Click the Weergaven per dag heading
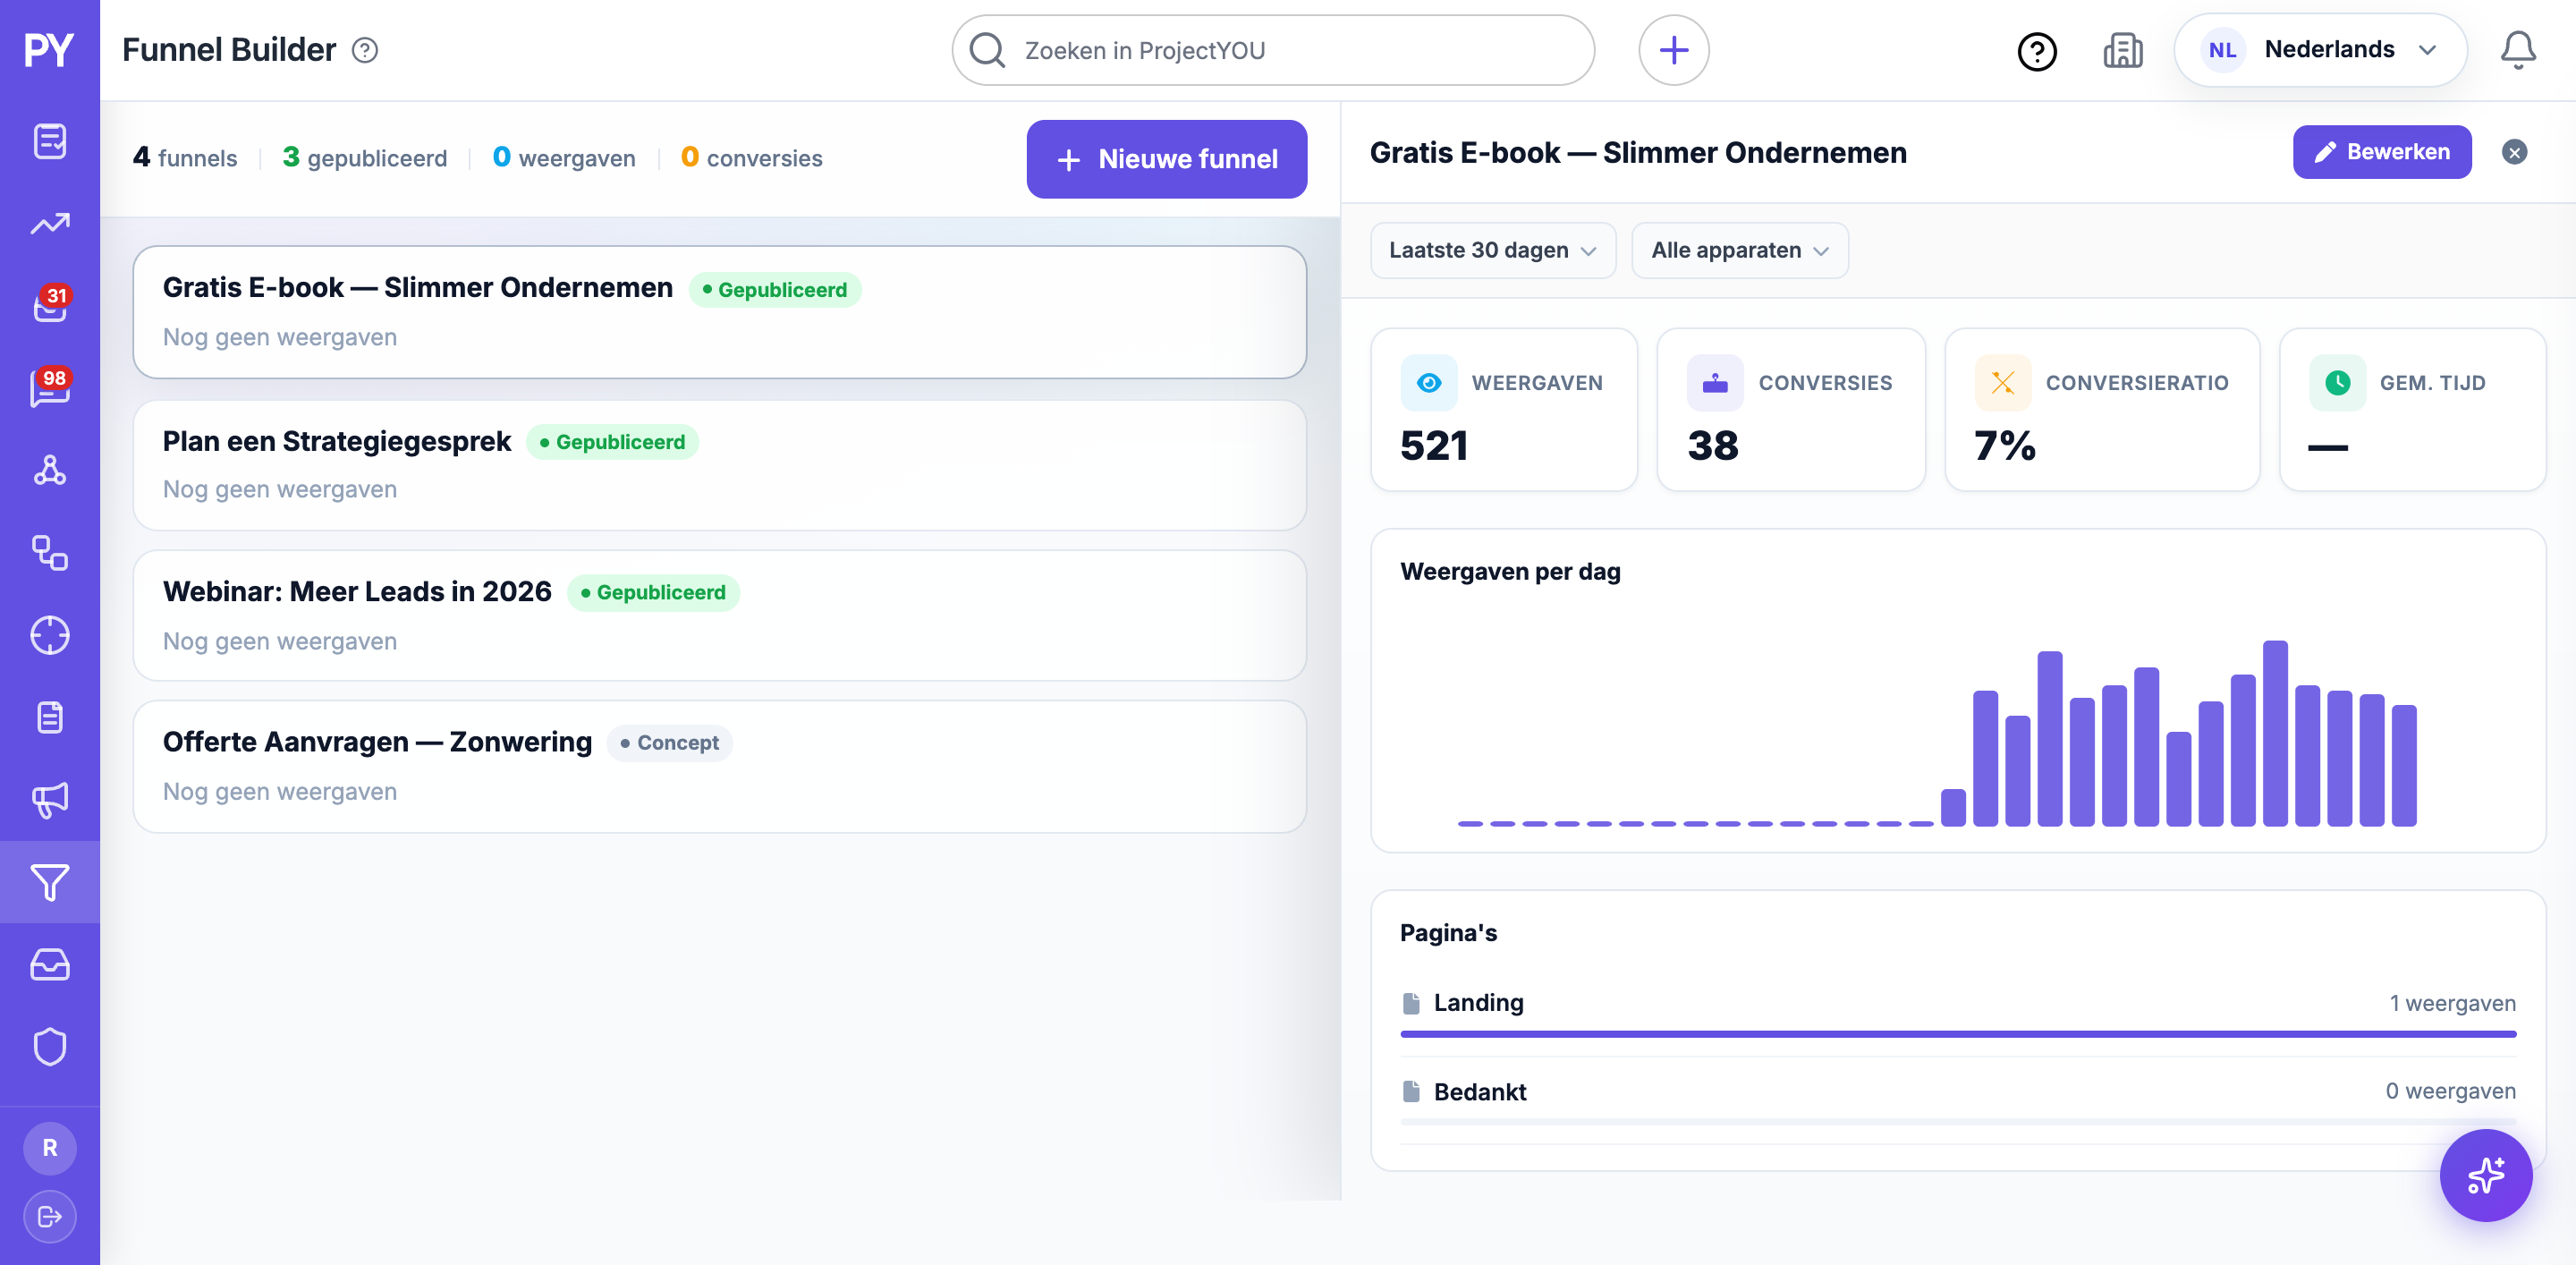 point(1510,572)
